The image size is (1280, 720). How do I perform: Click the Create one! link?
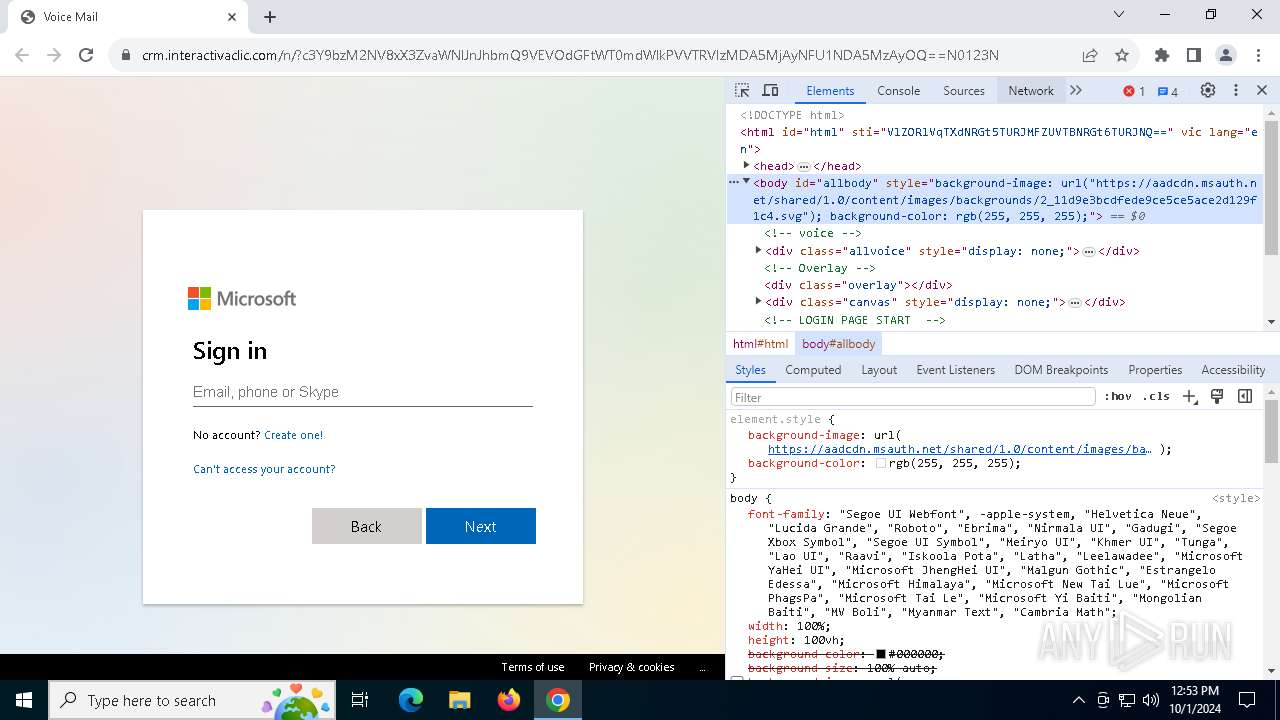[x=293, y=435]
